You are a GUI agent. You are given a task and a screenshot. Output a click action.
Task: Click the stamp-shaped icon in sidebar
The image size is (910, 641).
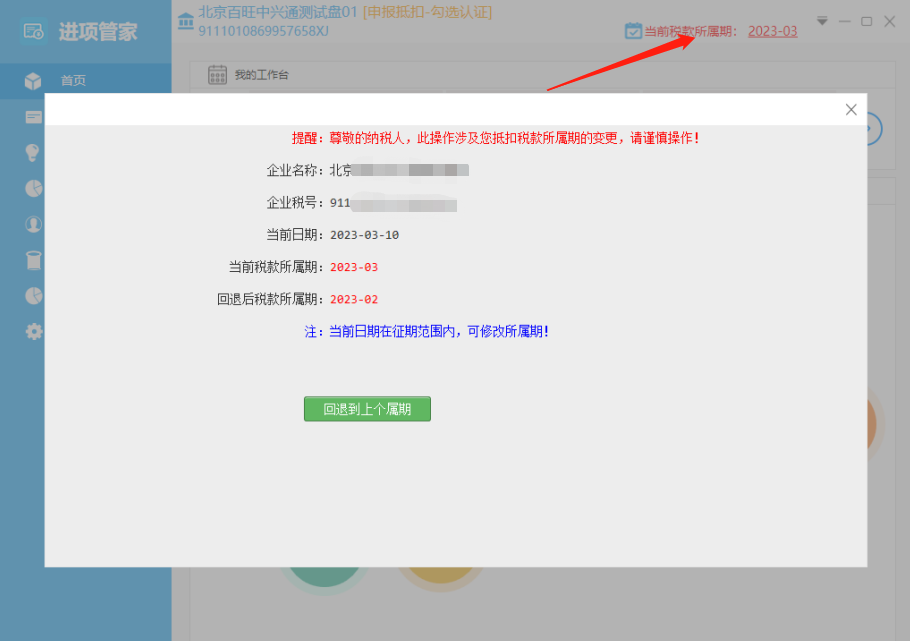click(34, 259)
